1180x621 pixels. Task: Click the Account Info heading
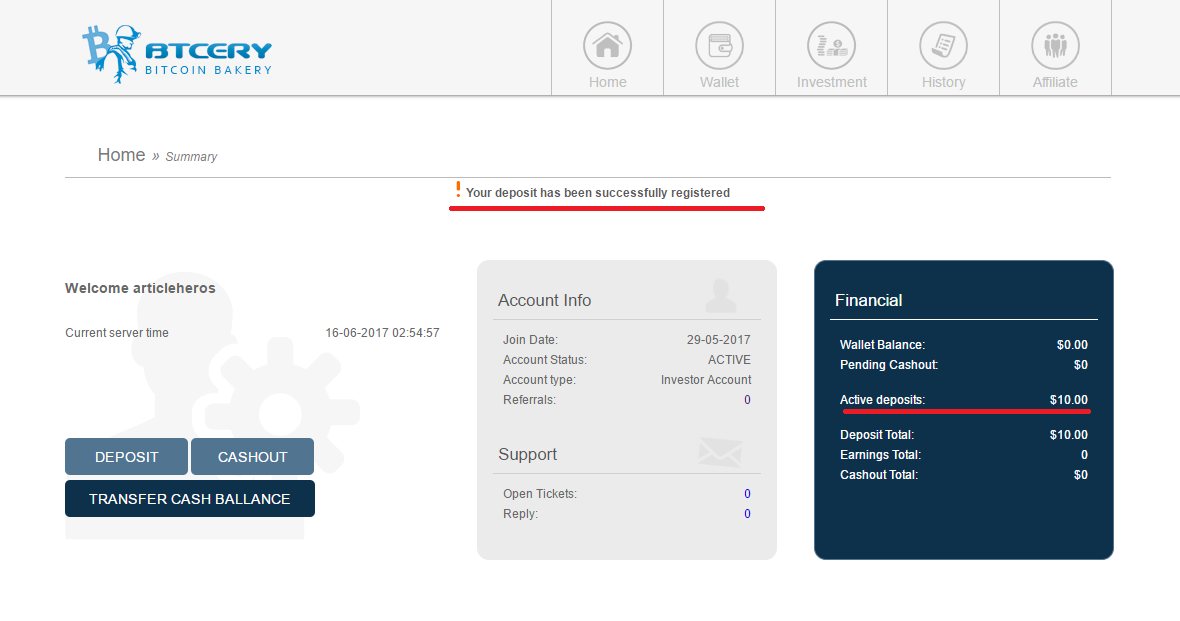click(544, 300)
